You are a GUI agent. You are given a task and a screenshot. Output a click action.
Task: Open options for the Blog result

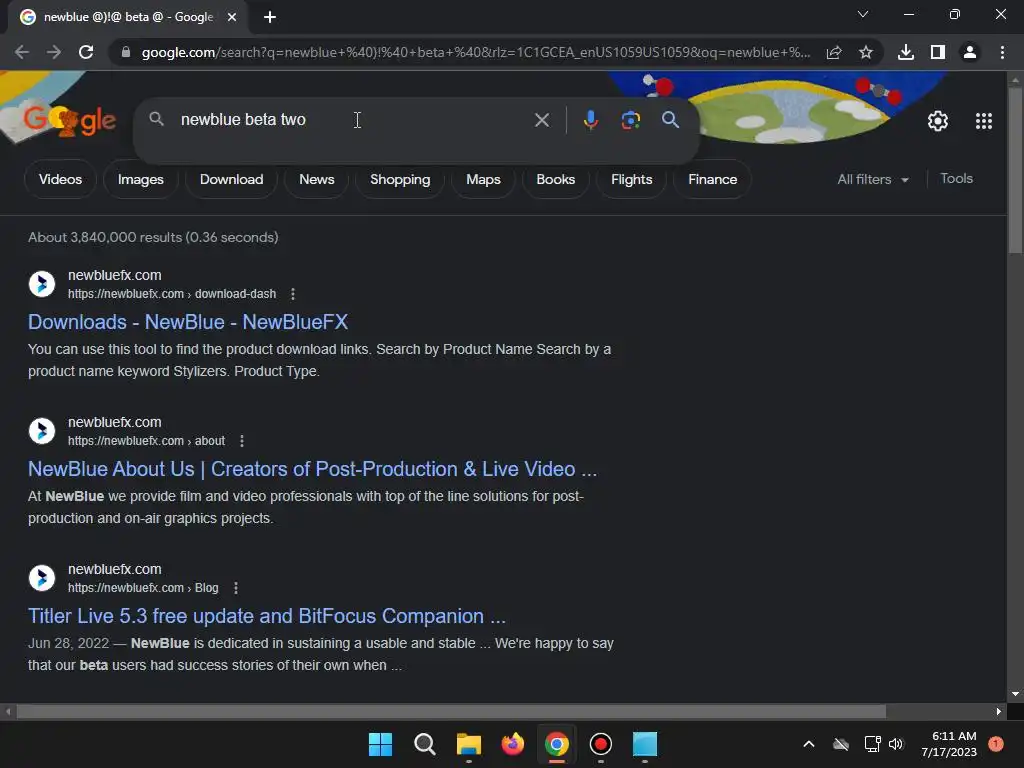tap(236, 588)
